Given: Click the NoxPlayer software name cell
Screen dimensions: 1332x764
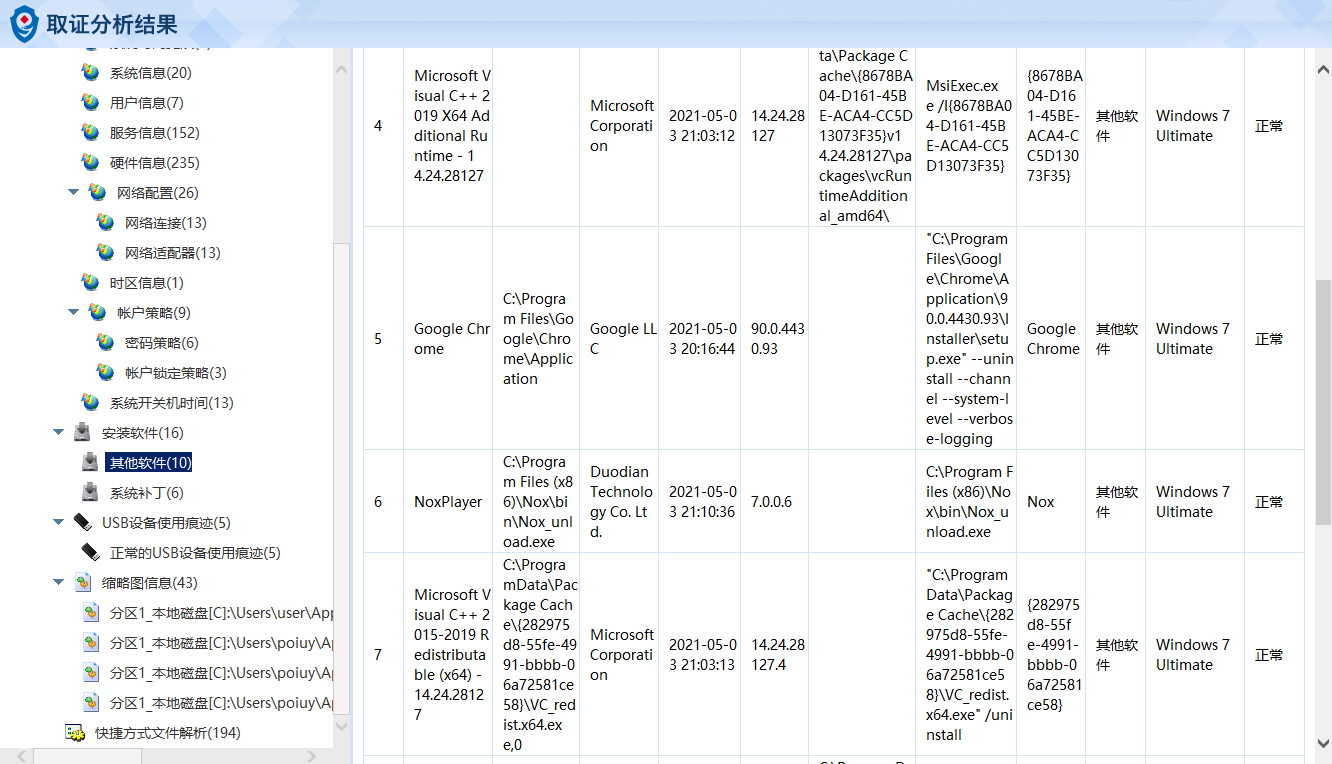Looking at the screenshot, I should tap(448, 502).
